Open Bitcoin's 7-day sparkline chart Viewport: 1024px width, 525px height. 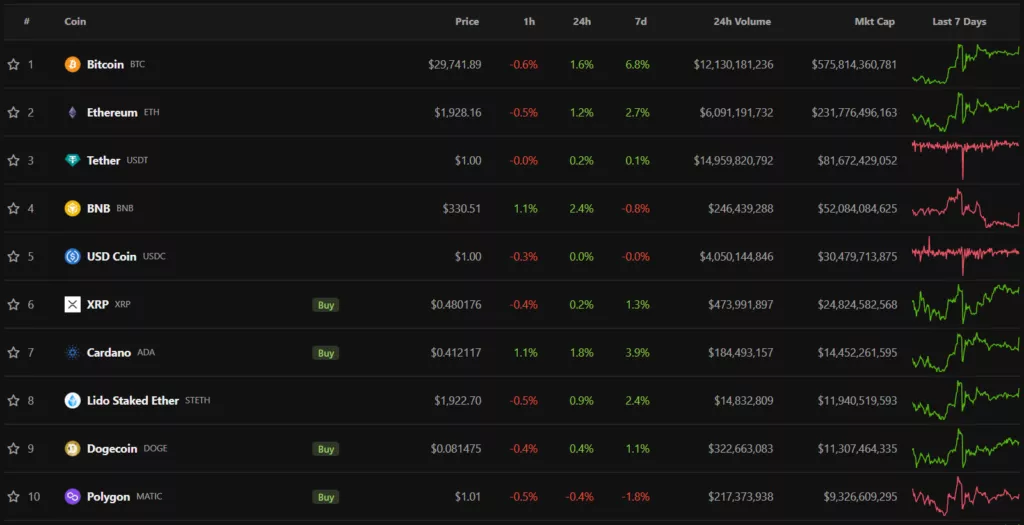[x=966, y=64]
